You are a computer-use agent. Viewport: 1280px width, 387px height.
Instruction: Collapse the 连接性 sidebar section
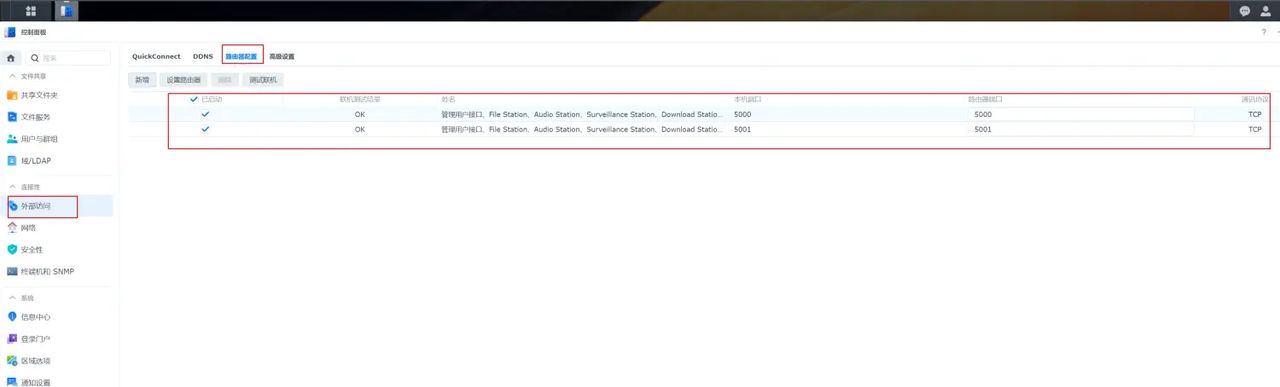click(12, 186)
